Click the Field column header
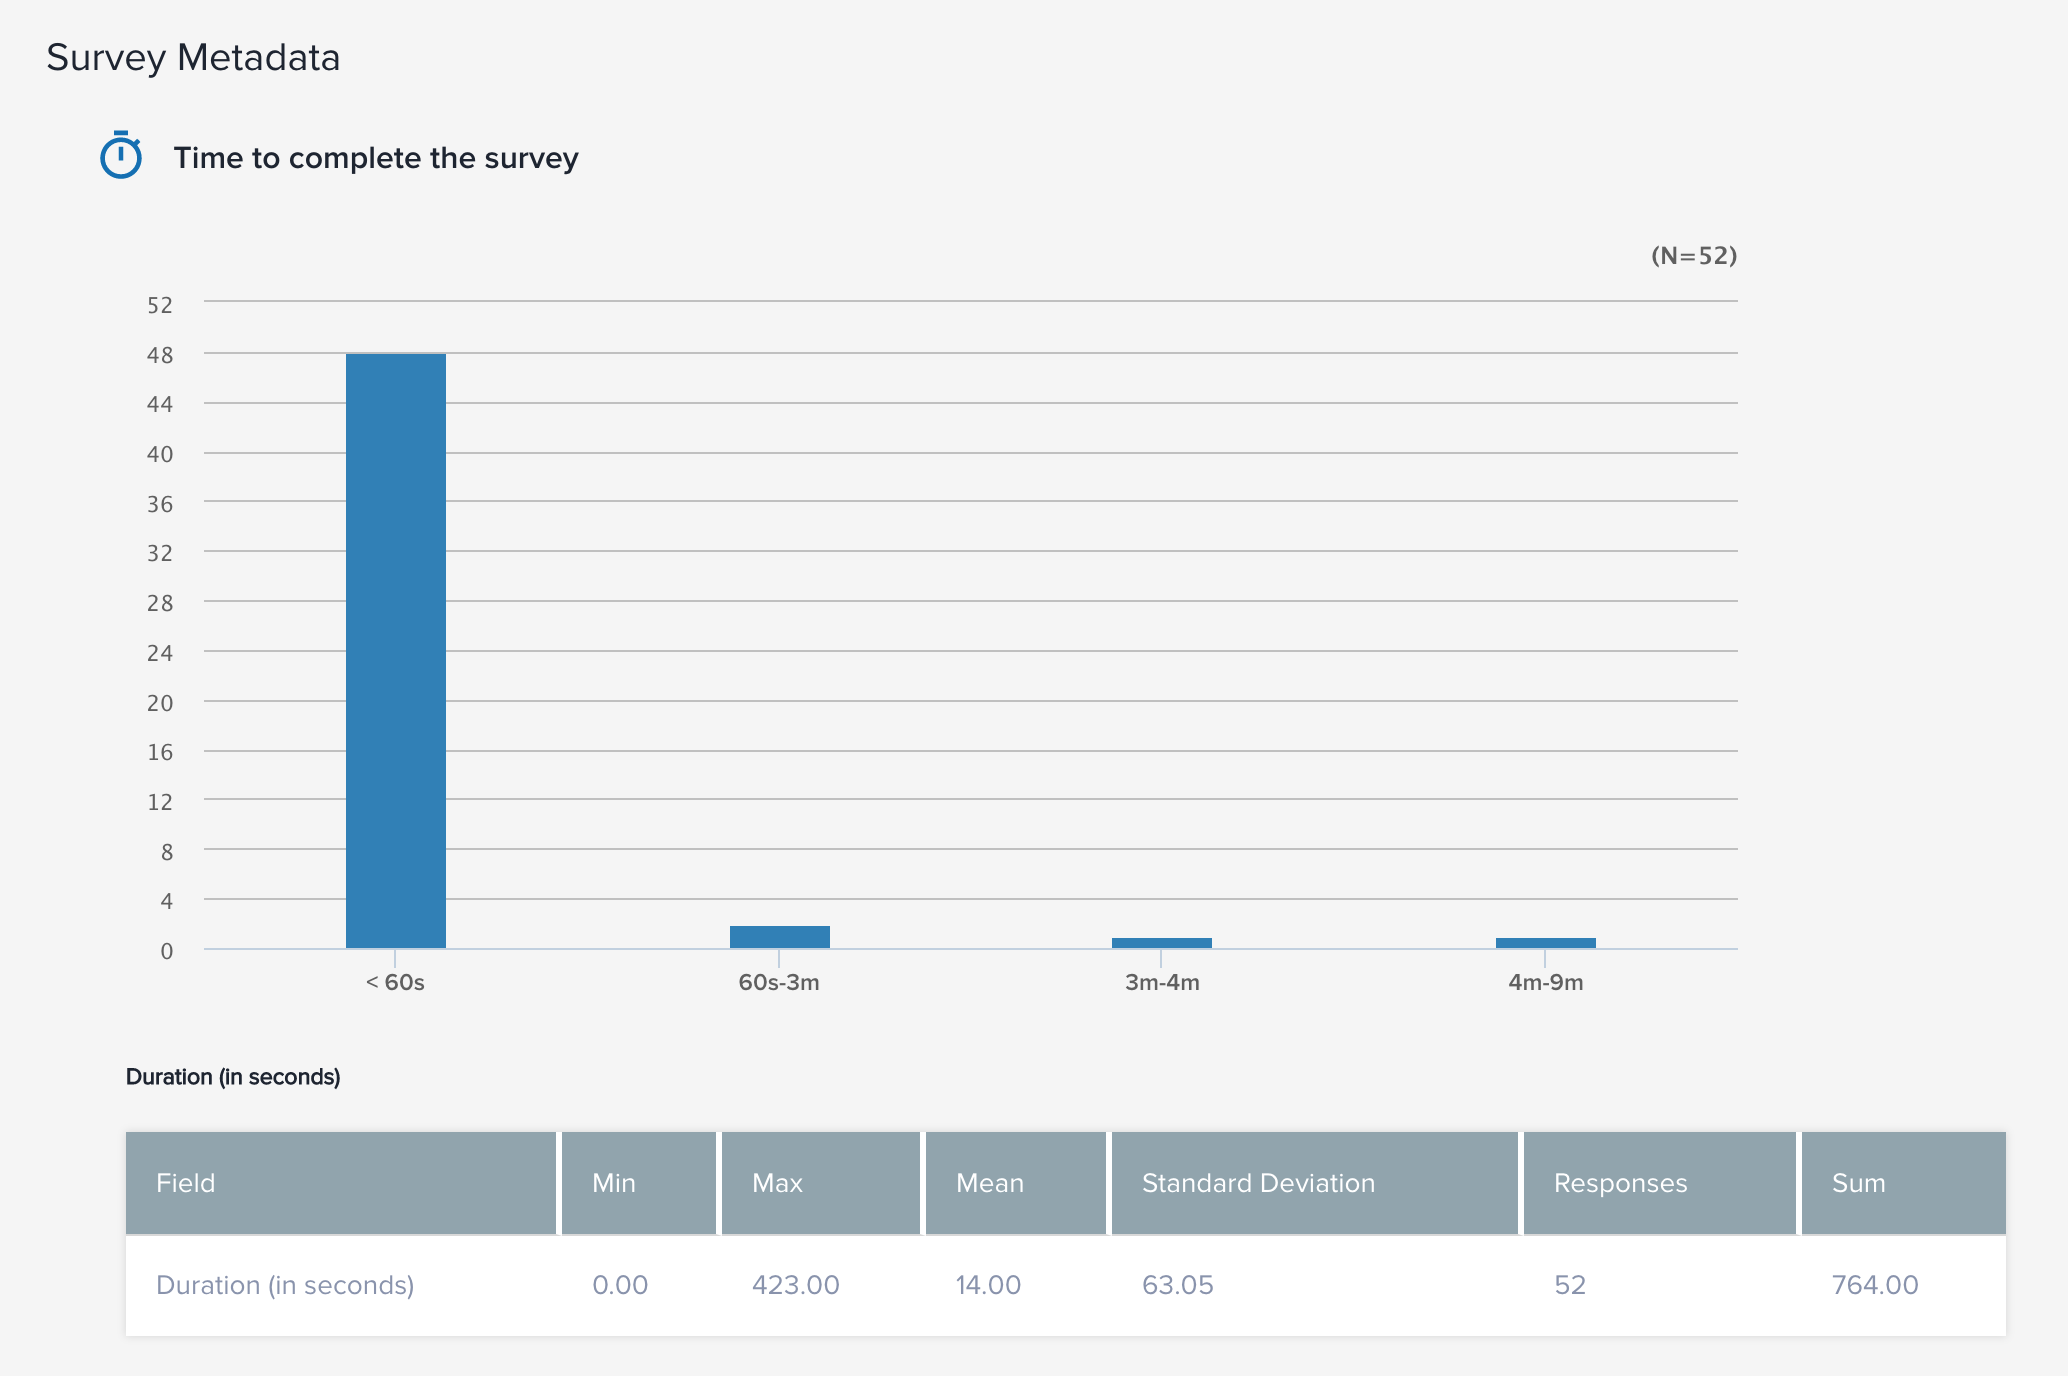 (186, 1183)
